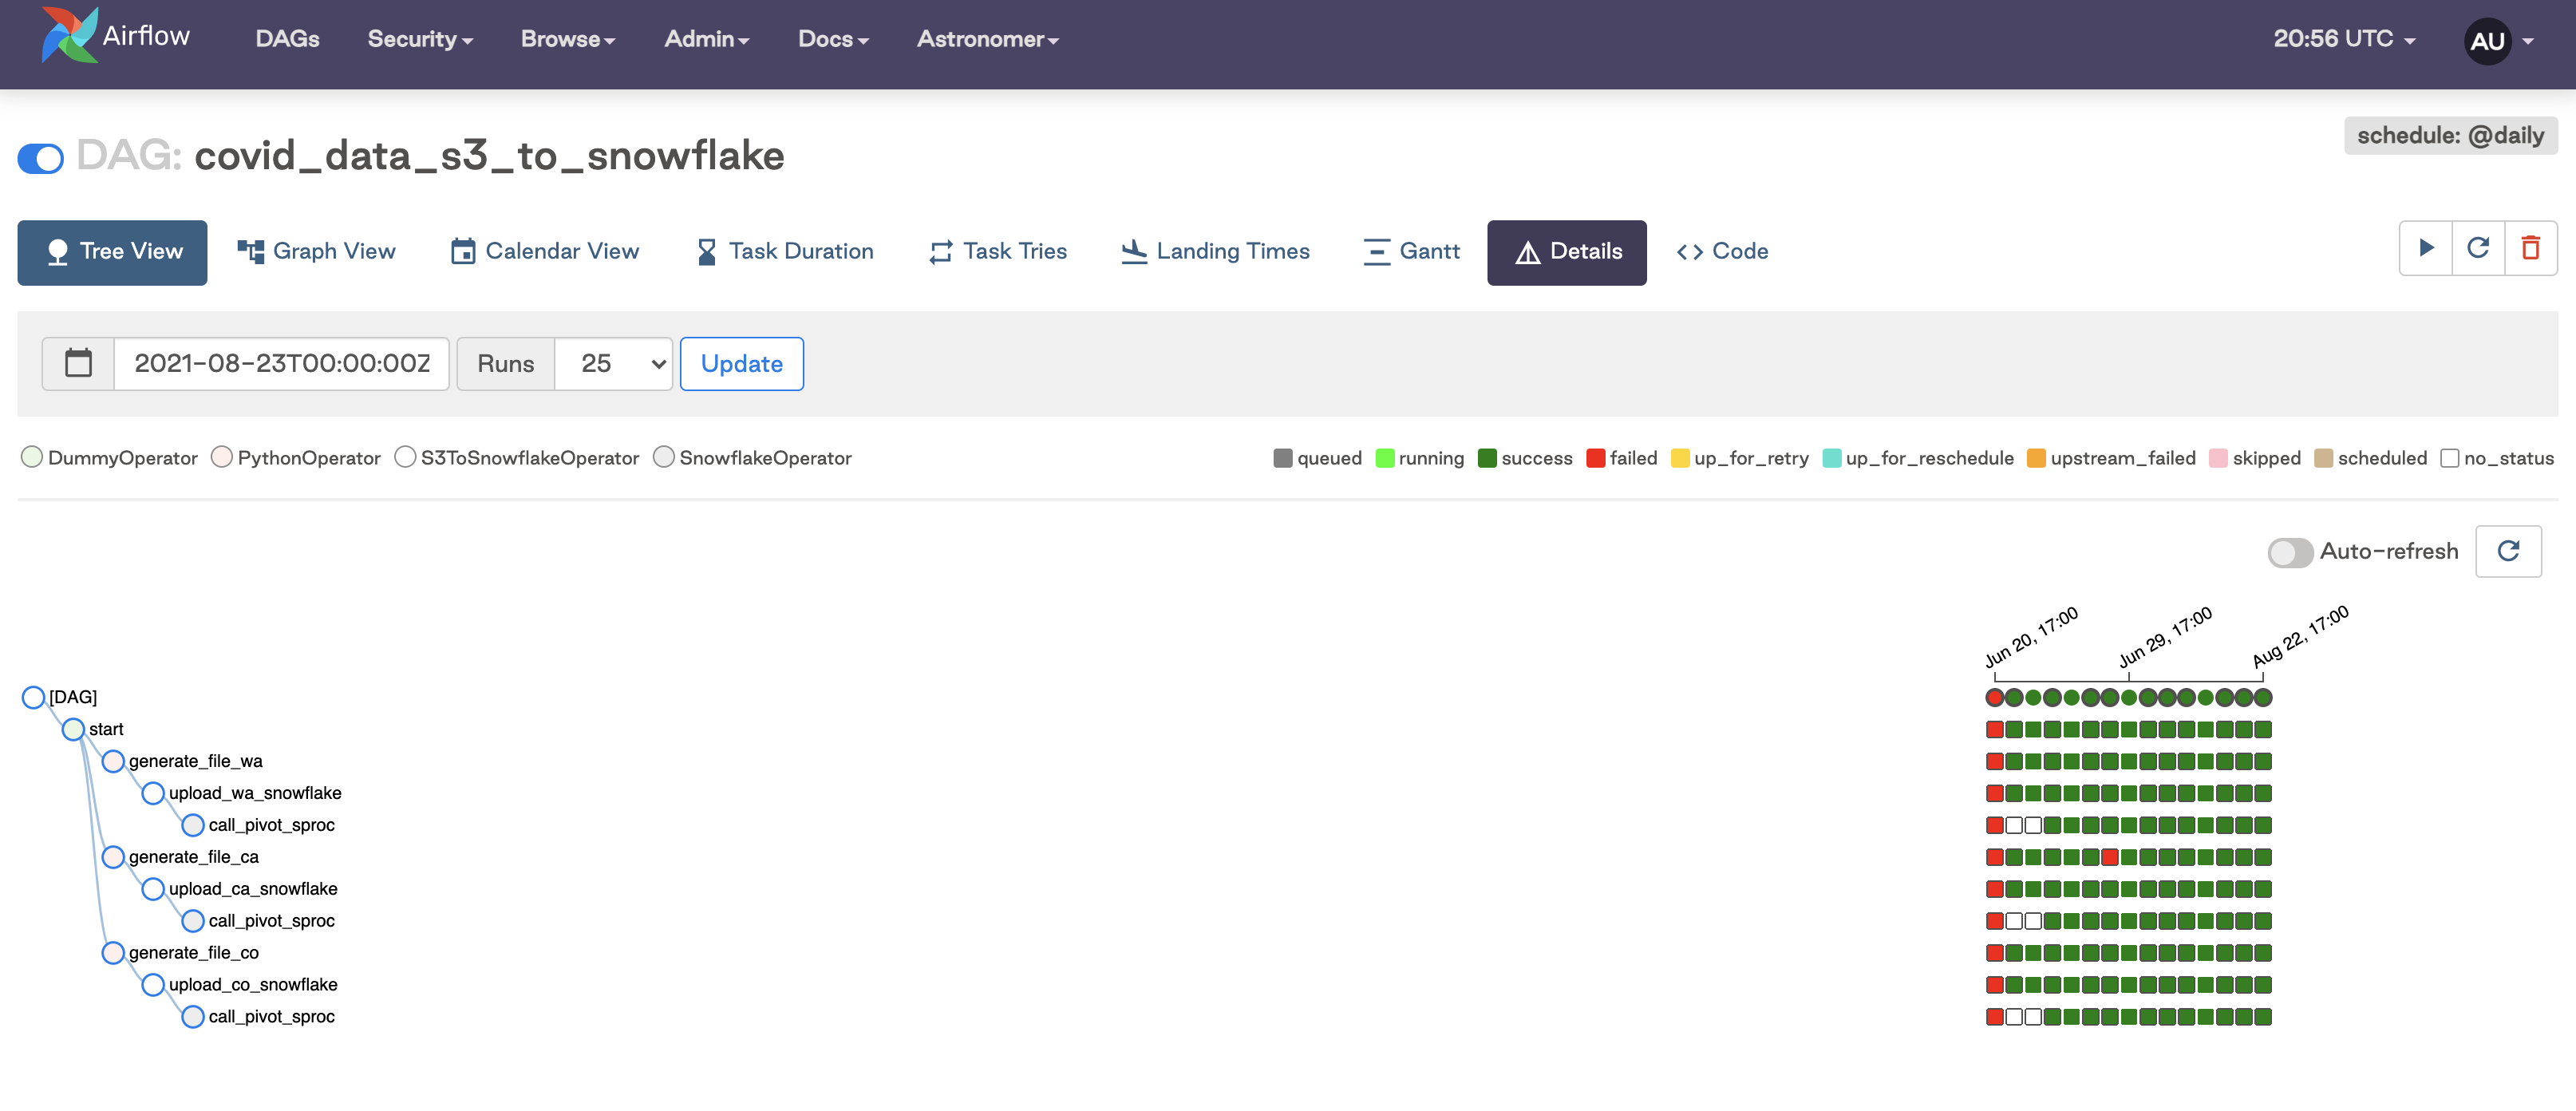Image resolution: width=2576 pixels, height=1111 pixels.
Task: Open the Details tab
Action: click(1566, 252)
